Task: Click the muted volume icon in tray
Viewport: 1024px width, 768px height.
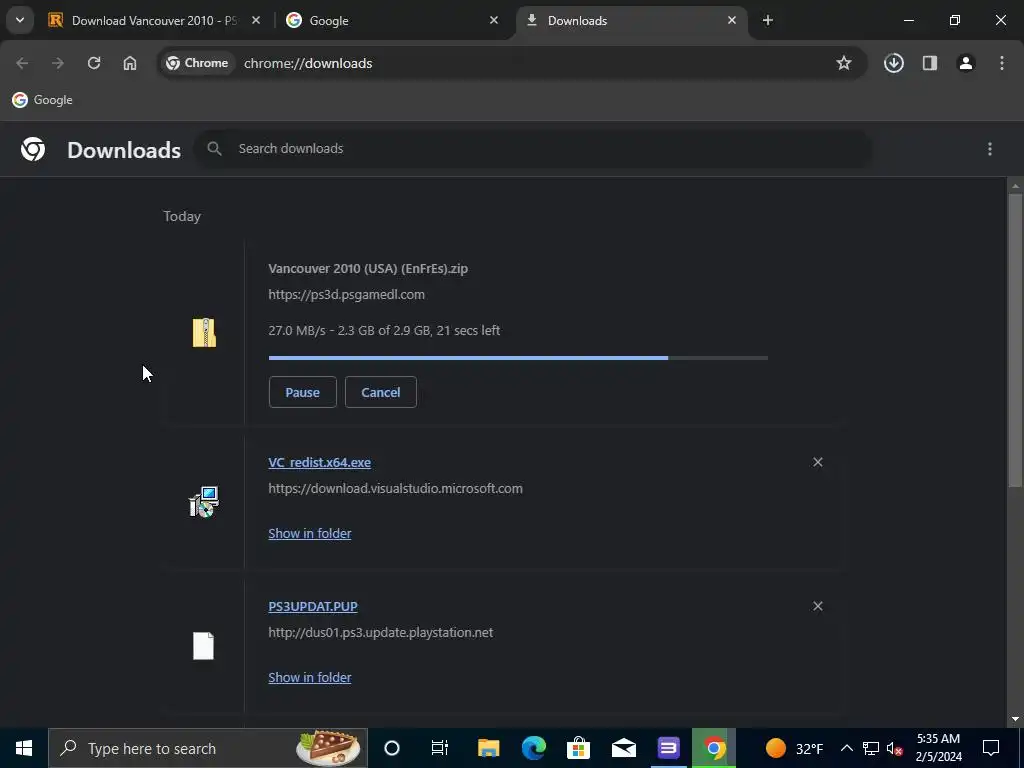Action: pos(895,748)
